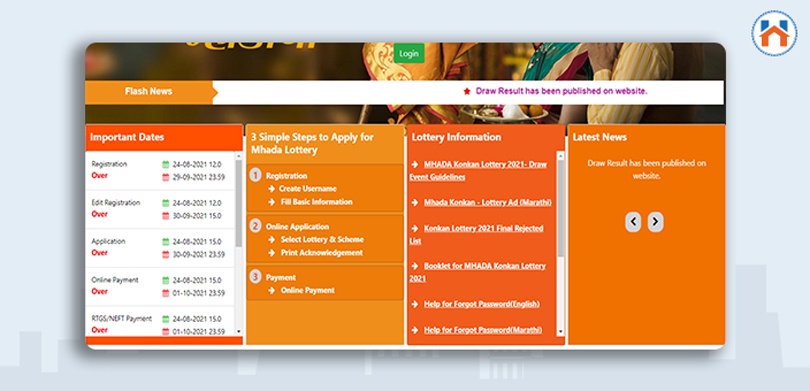Click the arrow beside Print Acknowledgement

[x=272, y=253]
